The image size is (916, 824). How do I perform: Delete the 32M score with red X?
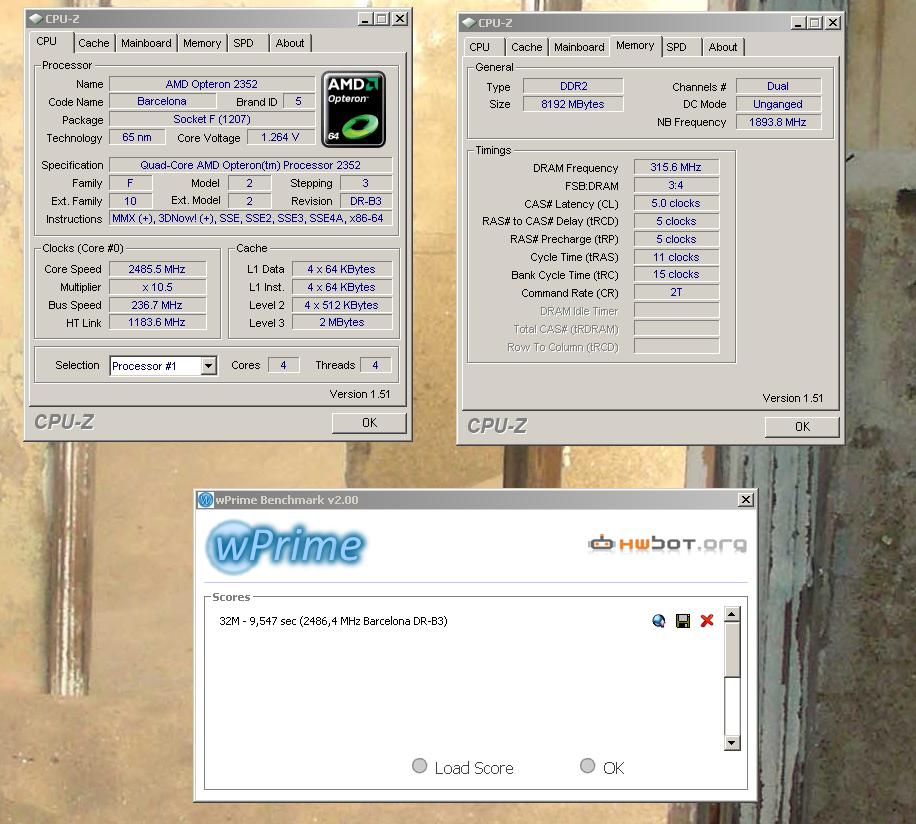707,620
